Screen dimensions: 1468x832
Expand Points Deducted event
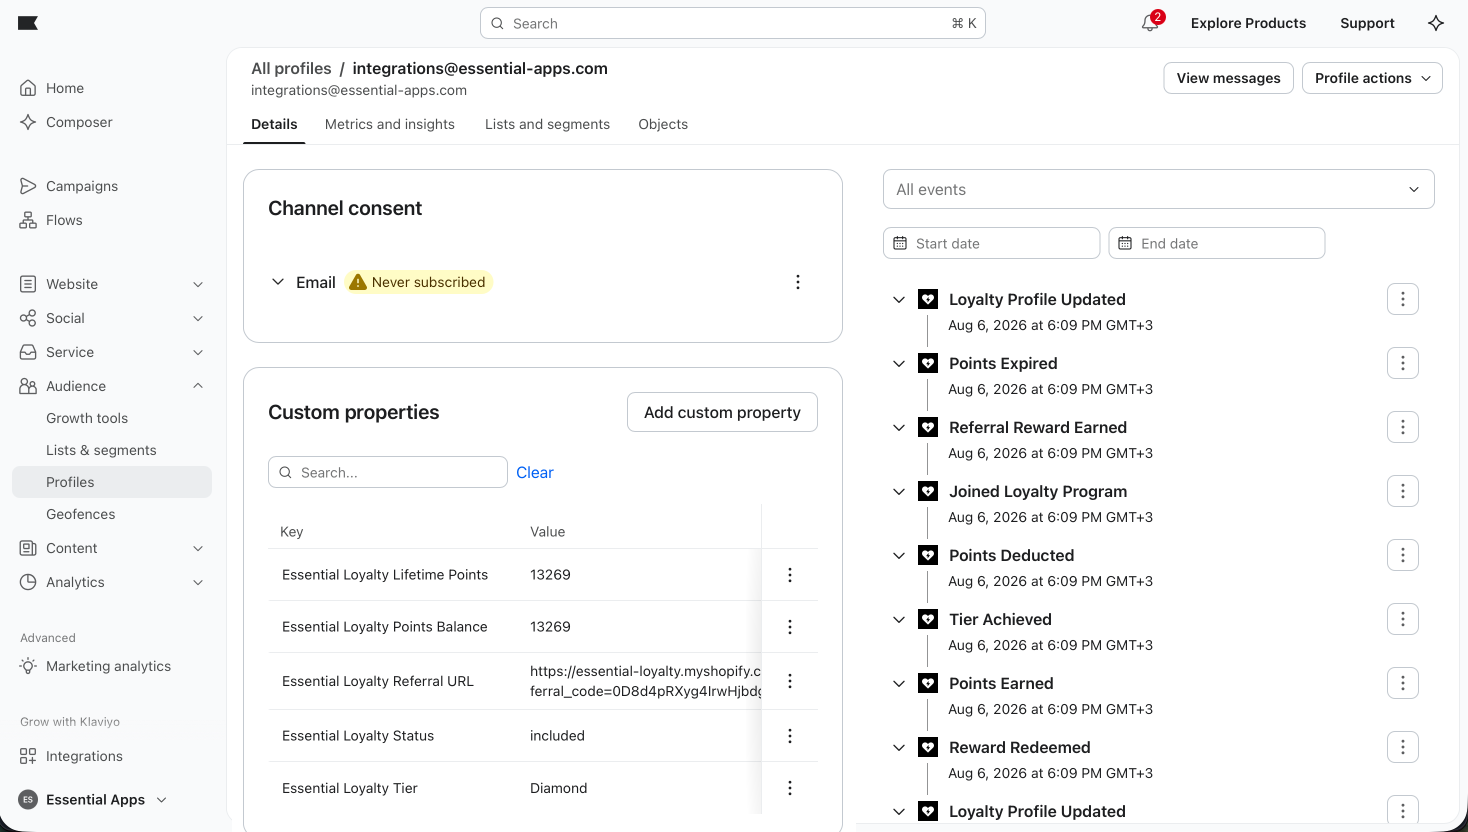[x=899, y=555]
